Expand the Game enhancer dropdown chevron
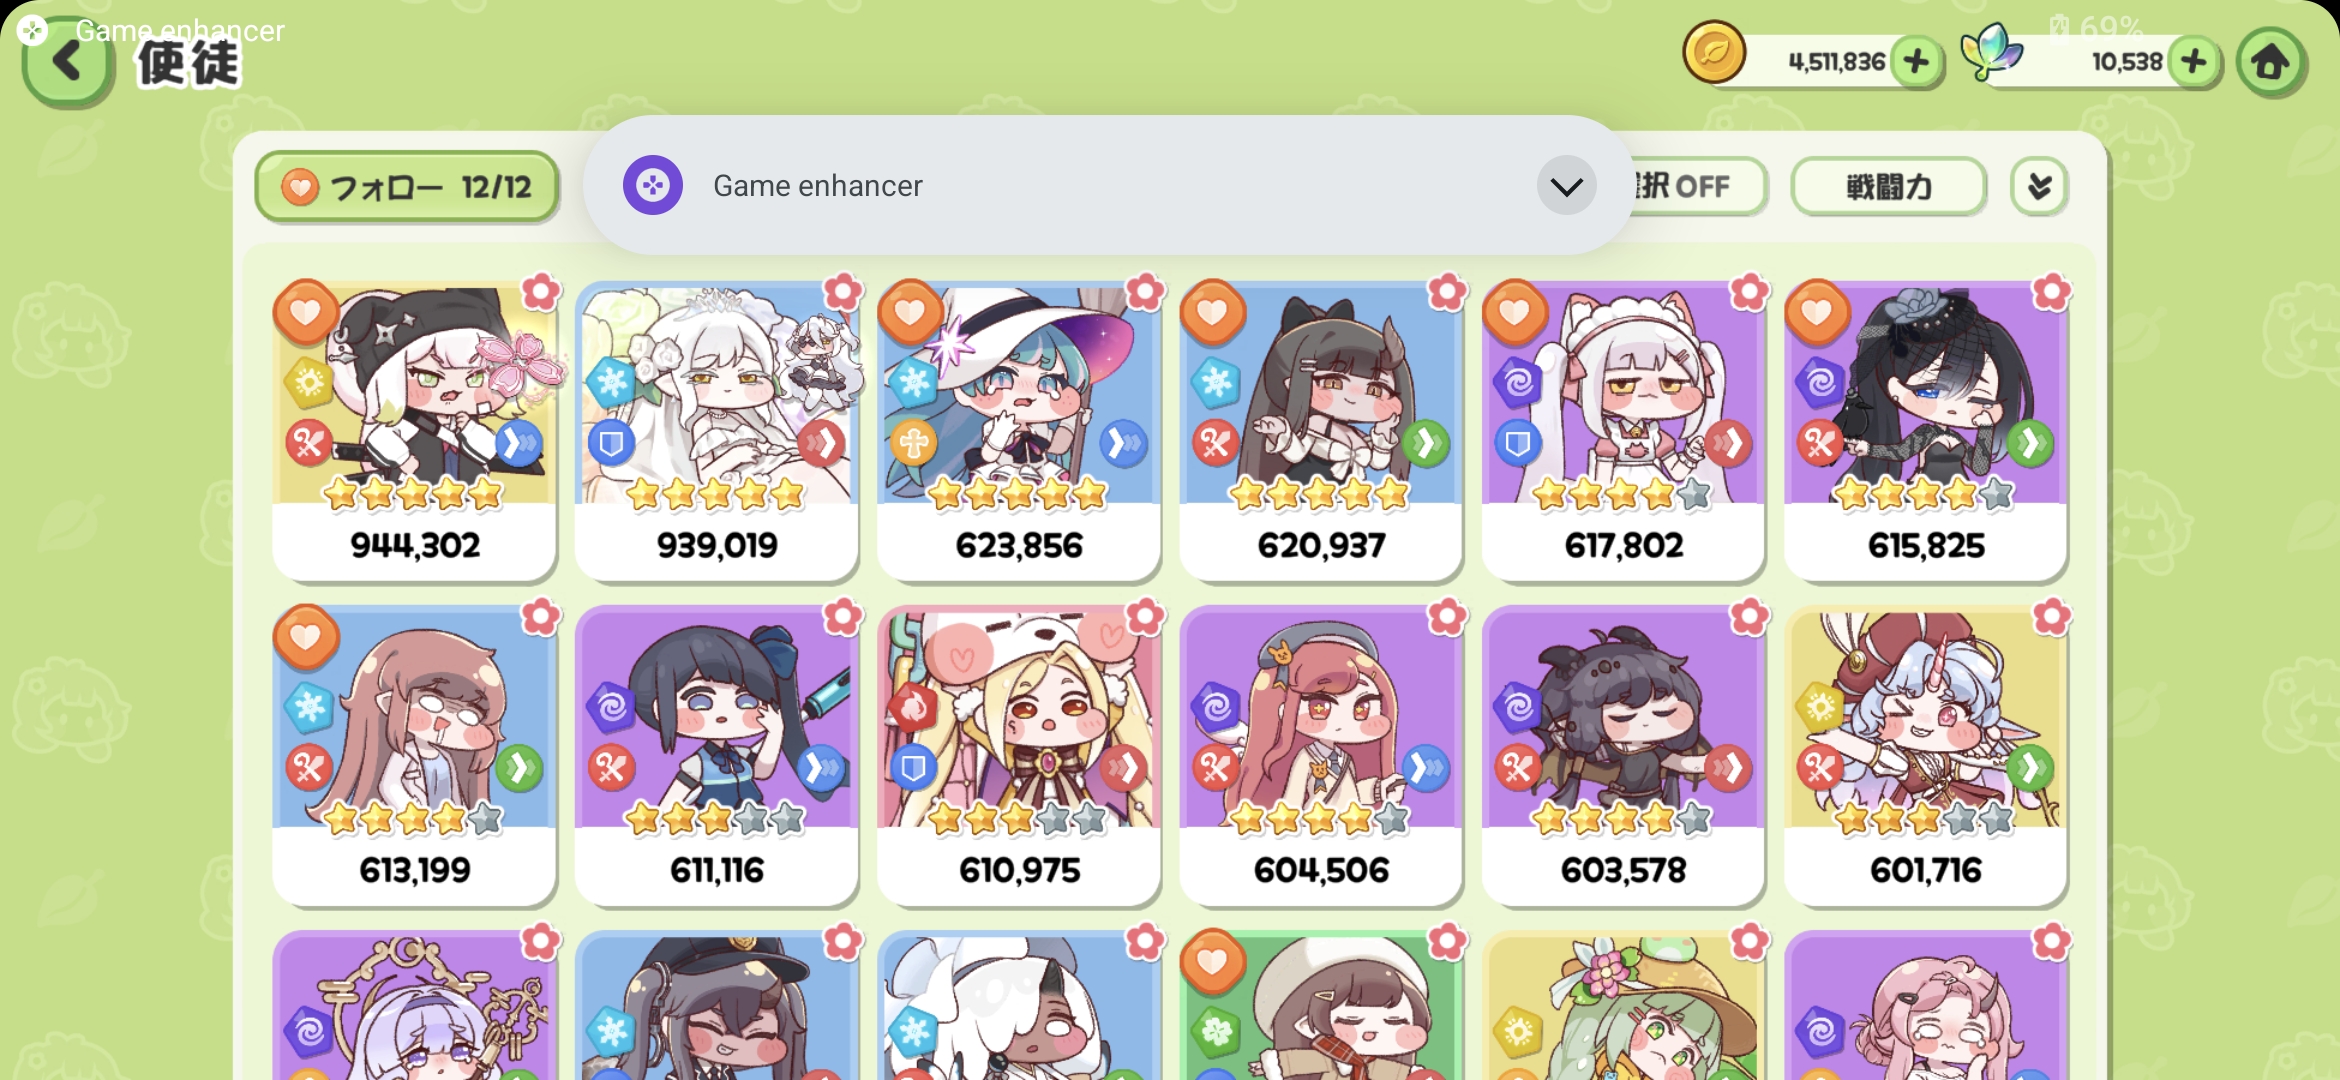Screen dimensions: 2340x1080 (x=1566, y=185)
